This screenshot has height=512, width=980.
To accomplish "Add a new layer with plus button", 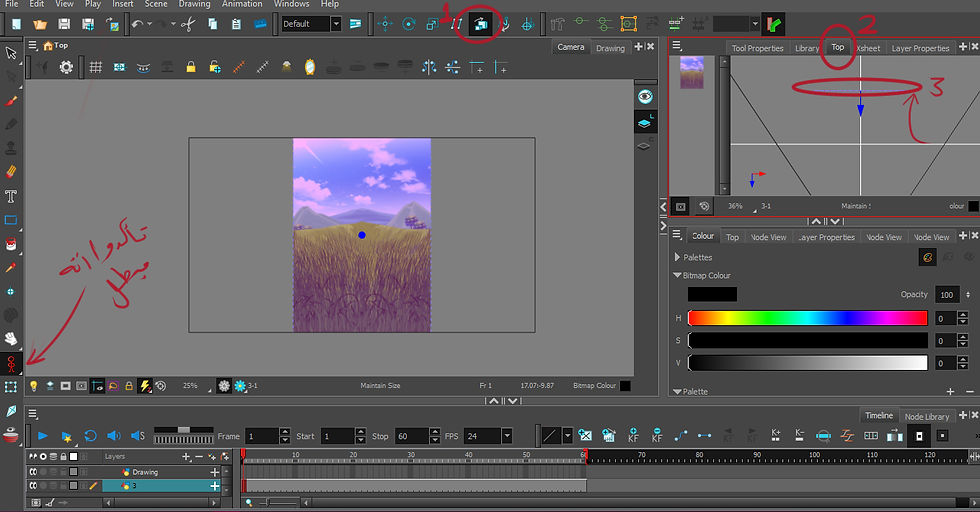I will (186, 457).
